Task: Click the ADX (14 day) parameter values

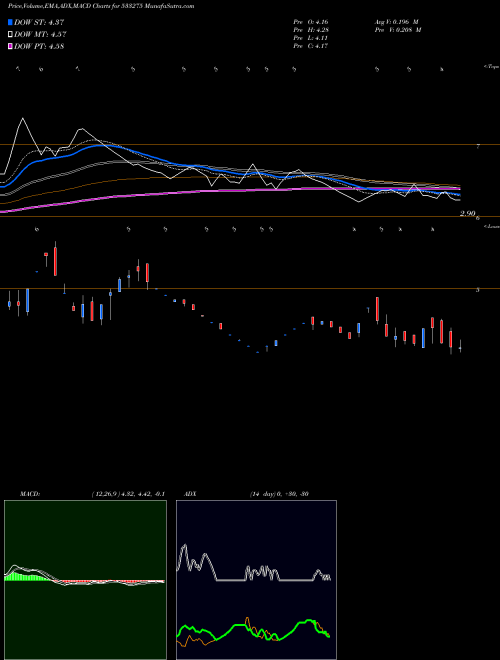Action: tap(279, 494)
